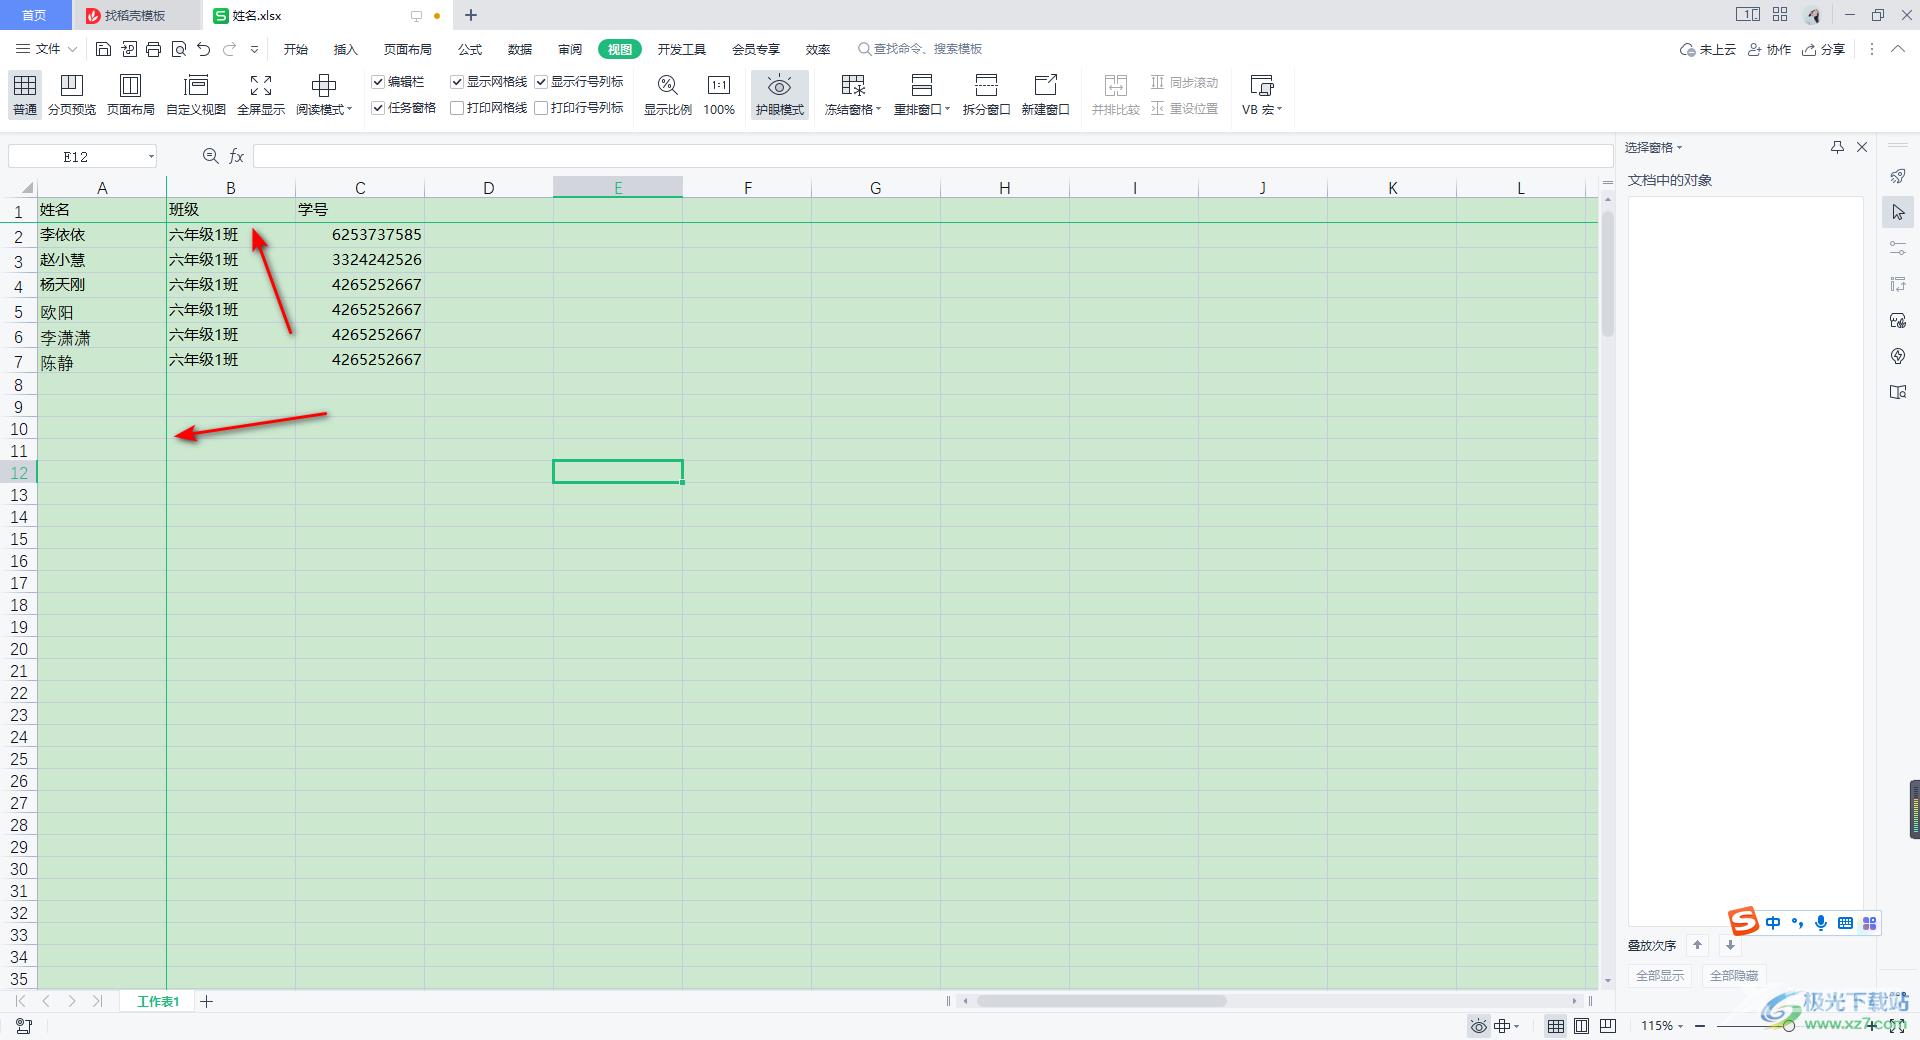Click the 冻结窗格 freeze panes icon

853,86
